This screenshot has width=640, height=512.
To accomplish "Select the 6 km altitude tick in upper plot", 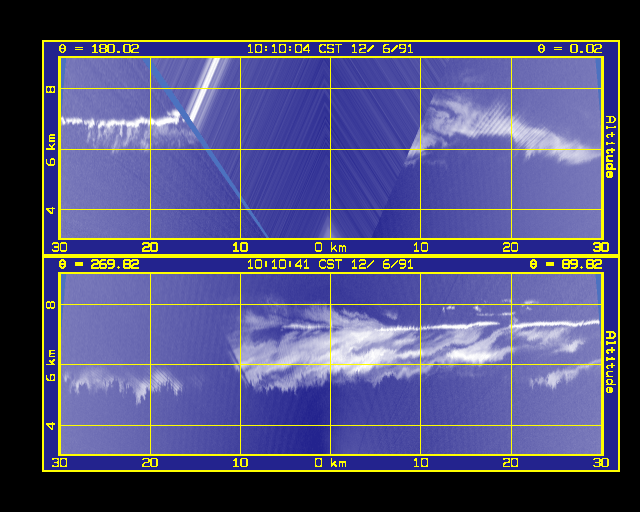I will 51,150.
